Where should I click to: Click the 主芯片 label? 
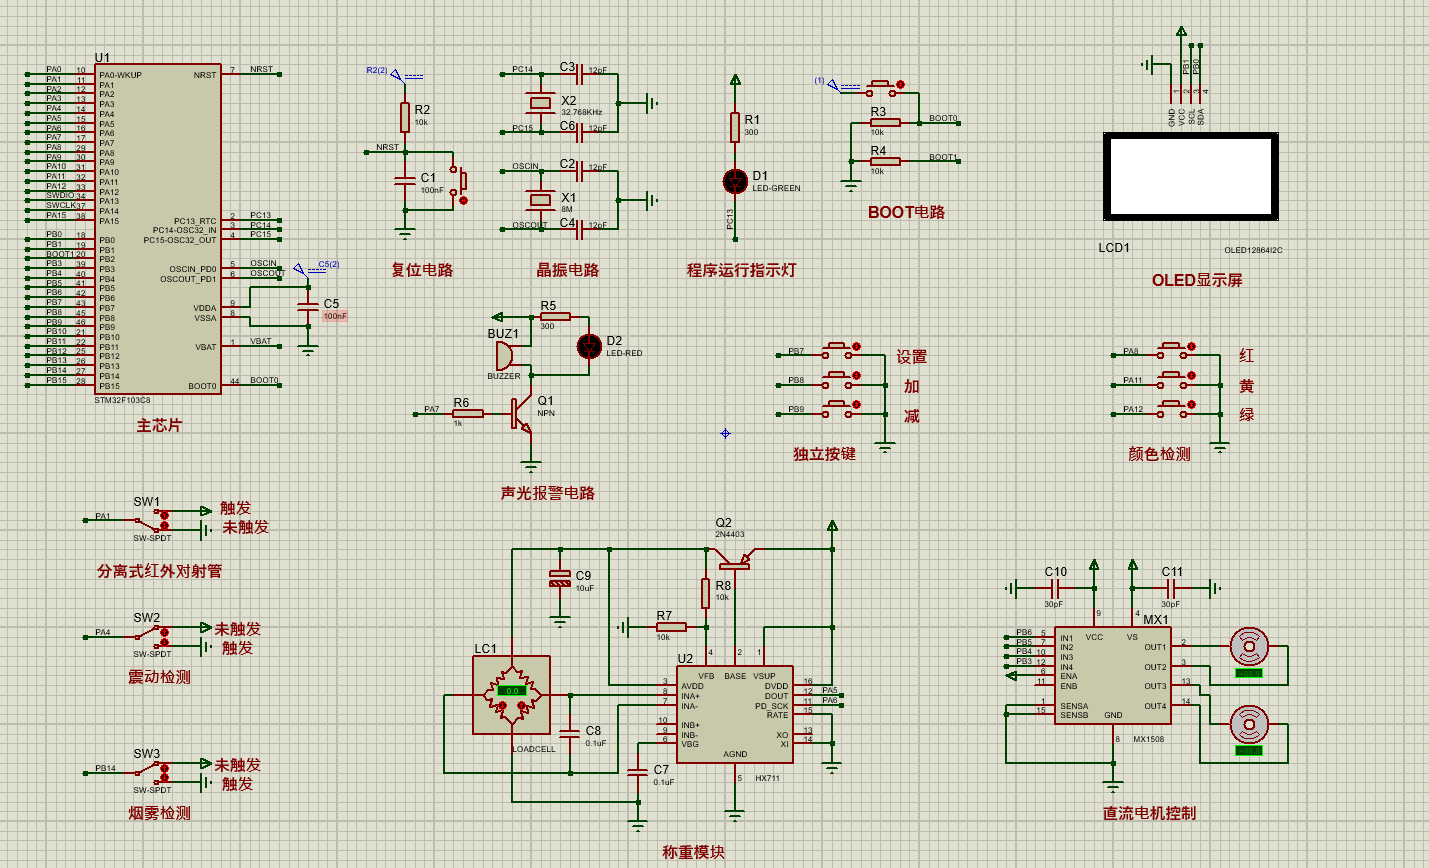[159, 426]
